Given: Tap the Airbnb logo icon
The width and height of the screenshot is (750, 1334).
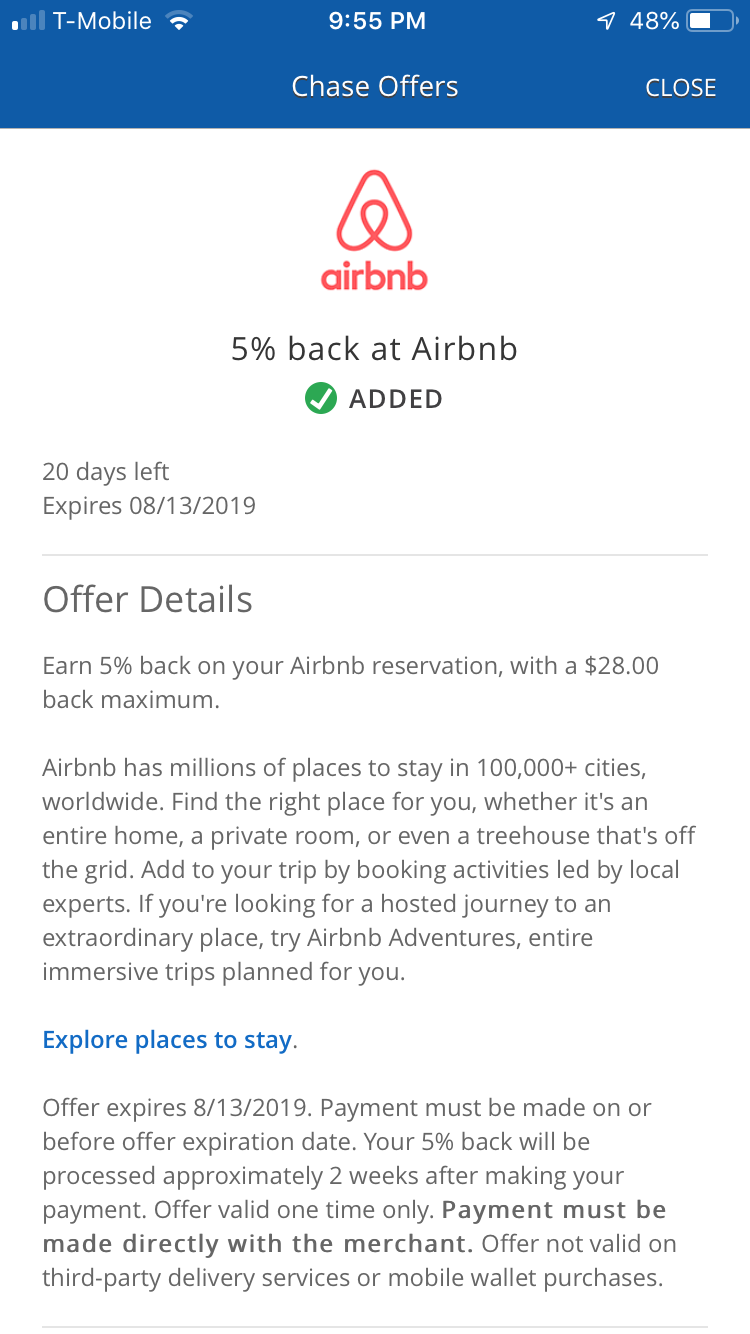Looking at the screenshot, I should (374, 210).
